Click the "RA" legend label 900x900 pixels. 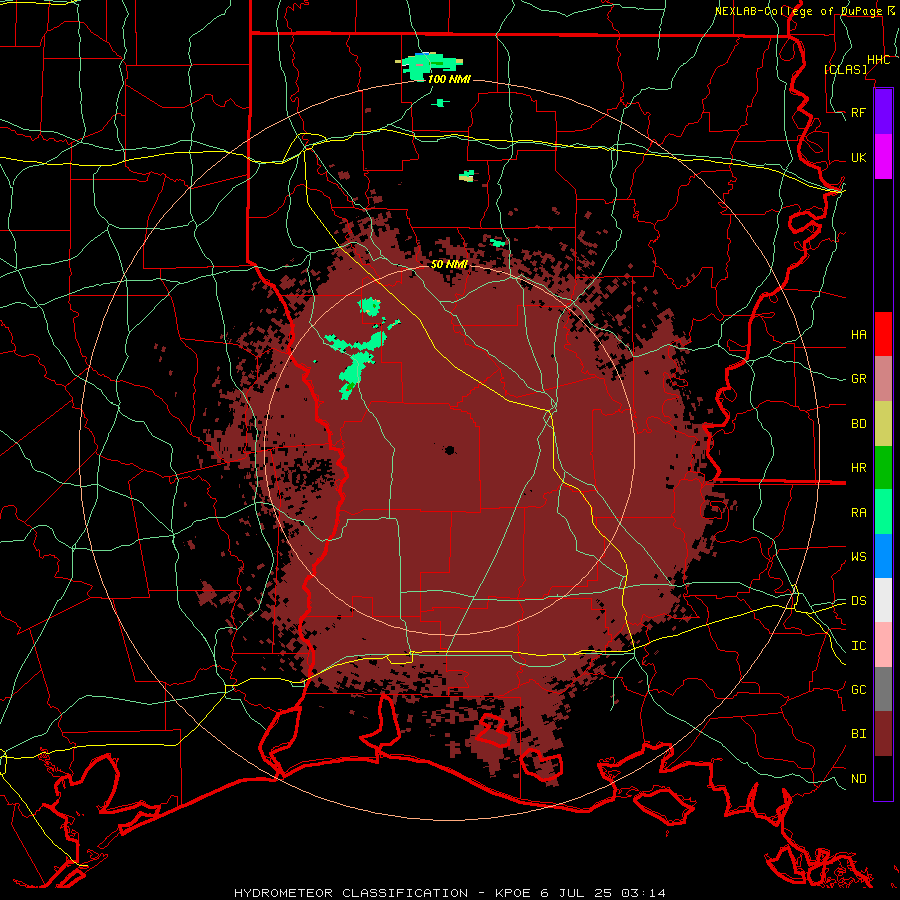coord(858,513)
